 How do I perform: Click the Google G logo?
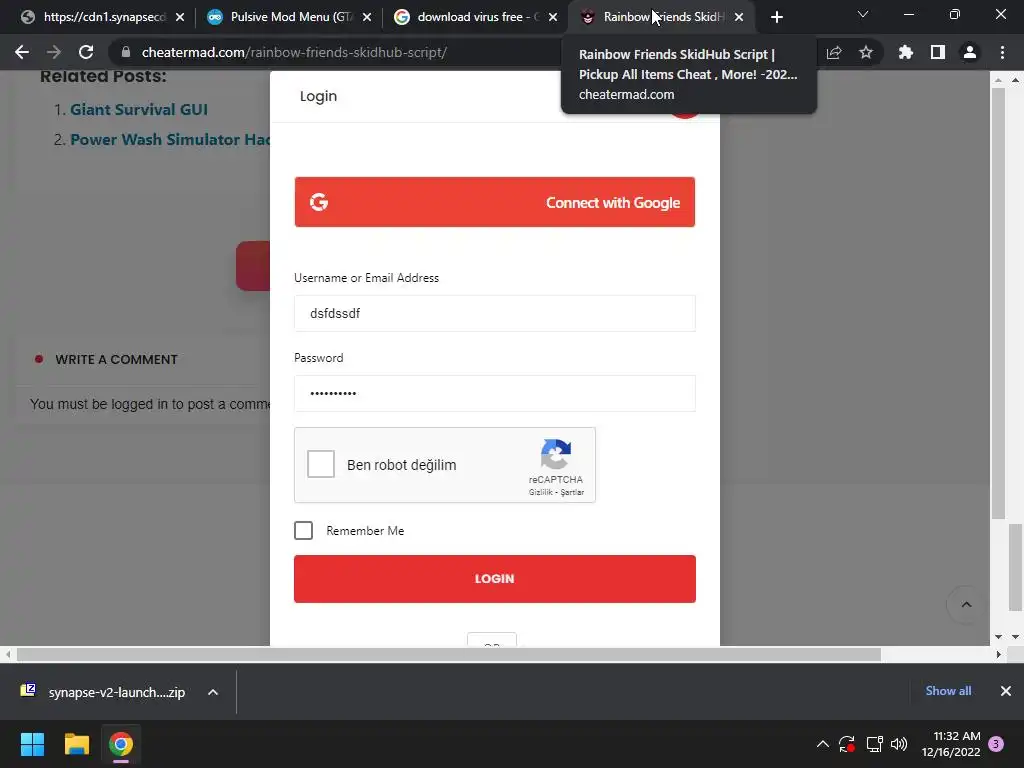click(x=319, y=202)
